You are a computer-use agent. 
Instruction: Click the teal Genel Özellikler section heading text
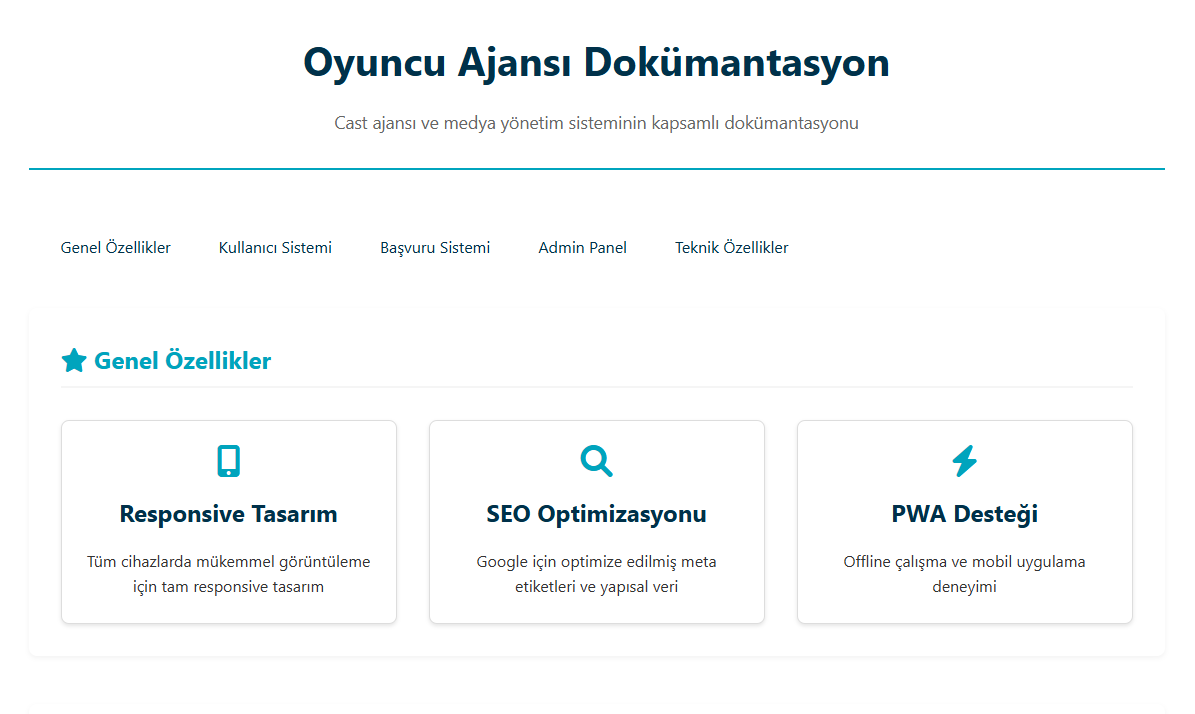pyautogui.click(x=182, y=361)
